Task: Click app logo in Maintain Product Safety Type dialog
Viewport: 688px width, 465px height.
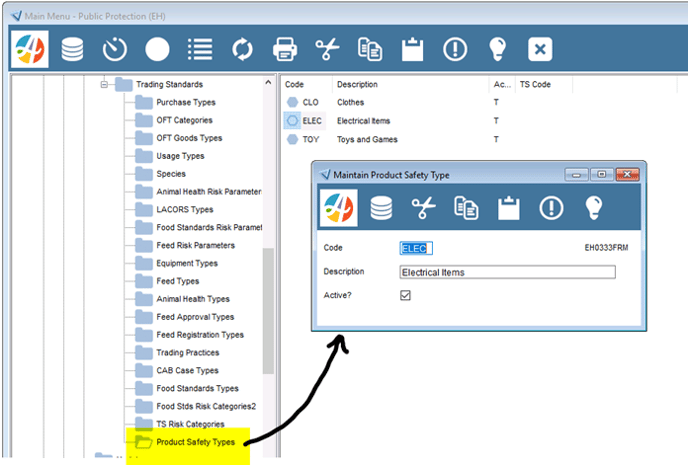Action: point(339,208)
